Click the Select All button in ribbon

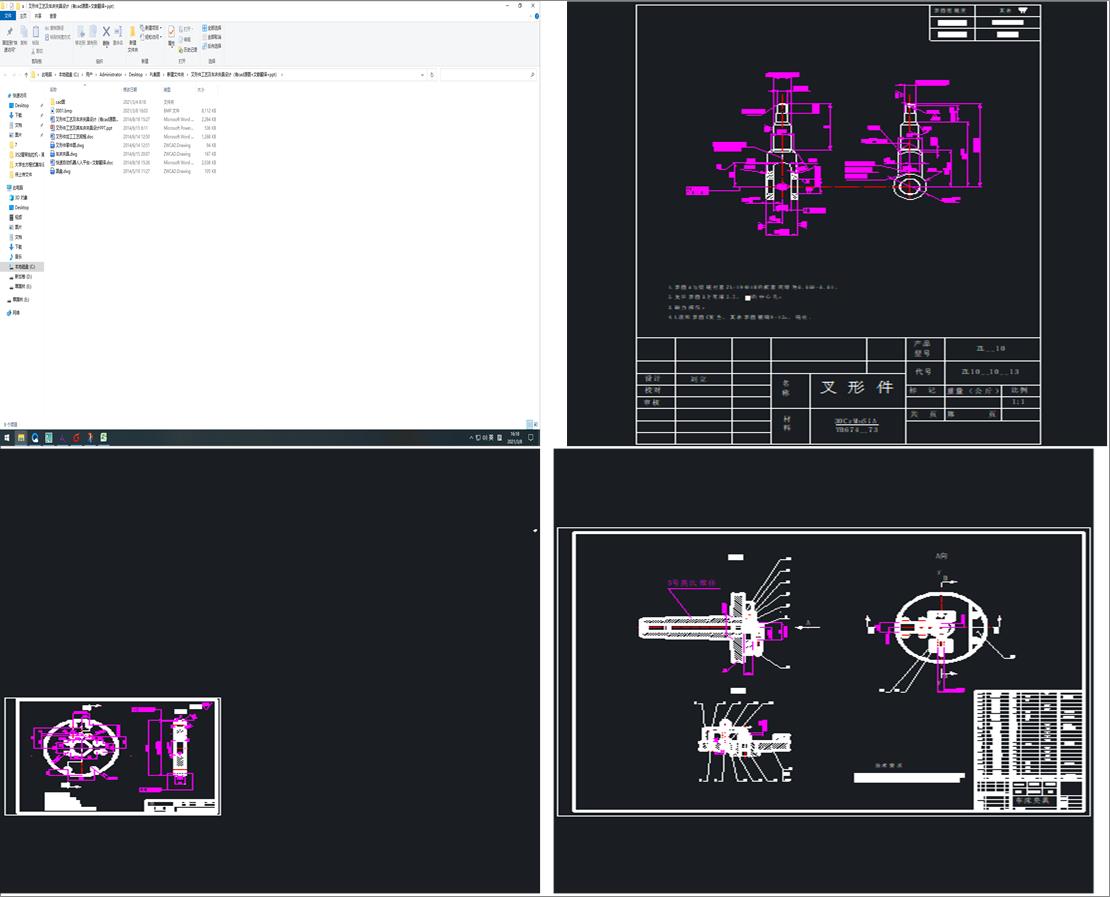click(x=212, y=27)
